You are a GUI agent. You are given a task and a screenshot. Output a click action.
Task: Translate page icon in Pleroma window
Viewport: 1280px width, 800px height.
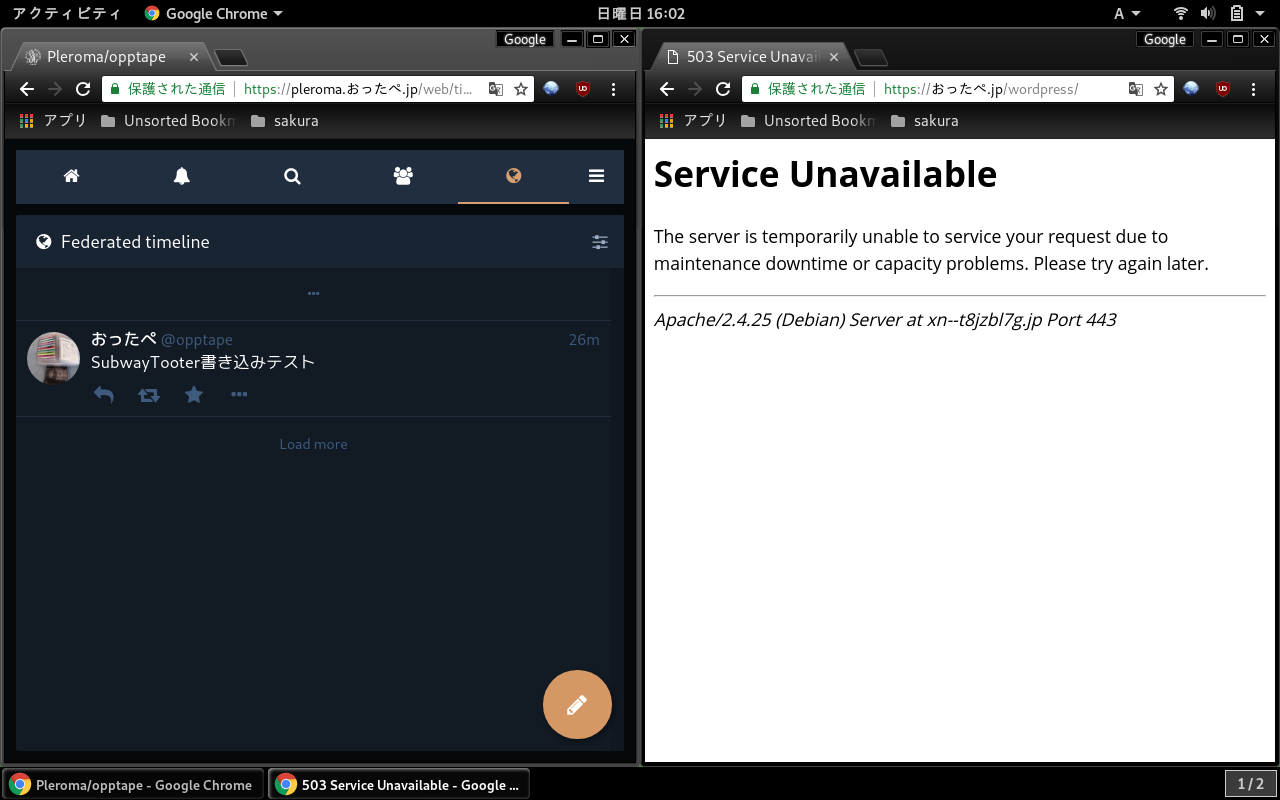496,89
